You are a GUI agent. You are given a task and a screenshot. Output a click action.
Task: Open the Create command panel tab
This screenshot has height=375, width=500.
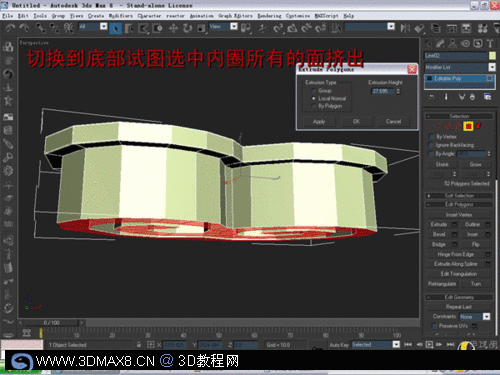click(428, 43)
